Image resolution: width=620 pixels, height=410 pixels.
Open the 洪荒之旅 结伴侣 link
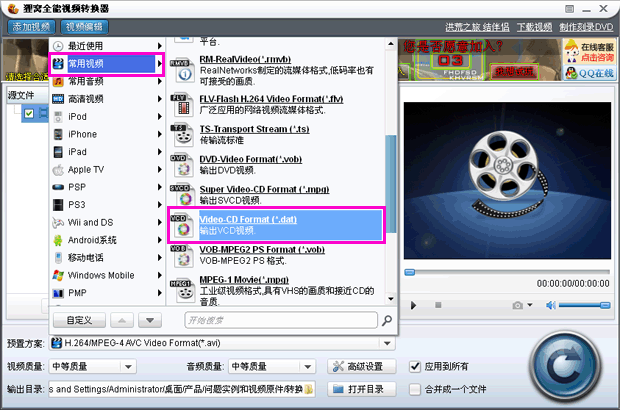(x=477, y=27)
